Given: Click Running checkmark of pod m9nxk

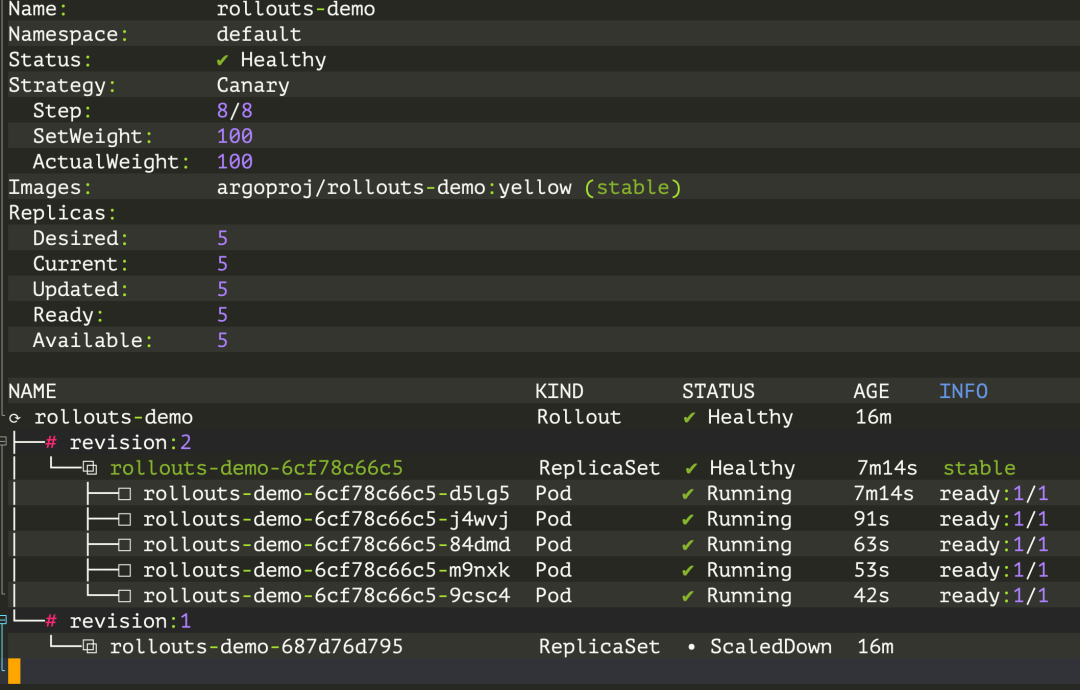Looking at the screenshot, I should pyautogui.click(x=687, y=571).
